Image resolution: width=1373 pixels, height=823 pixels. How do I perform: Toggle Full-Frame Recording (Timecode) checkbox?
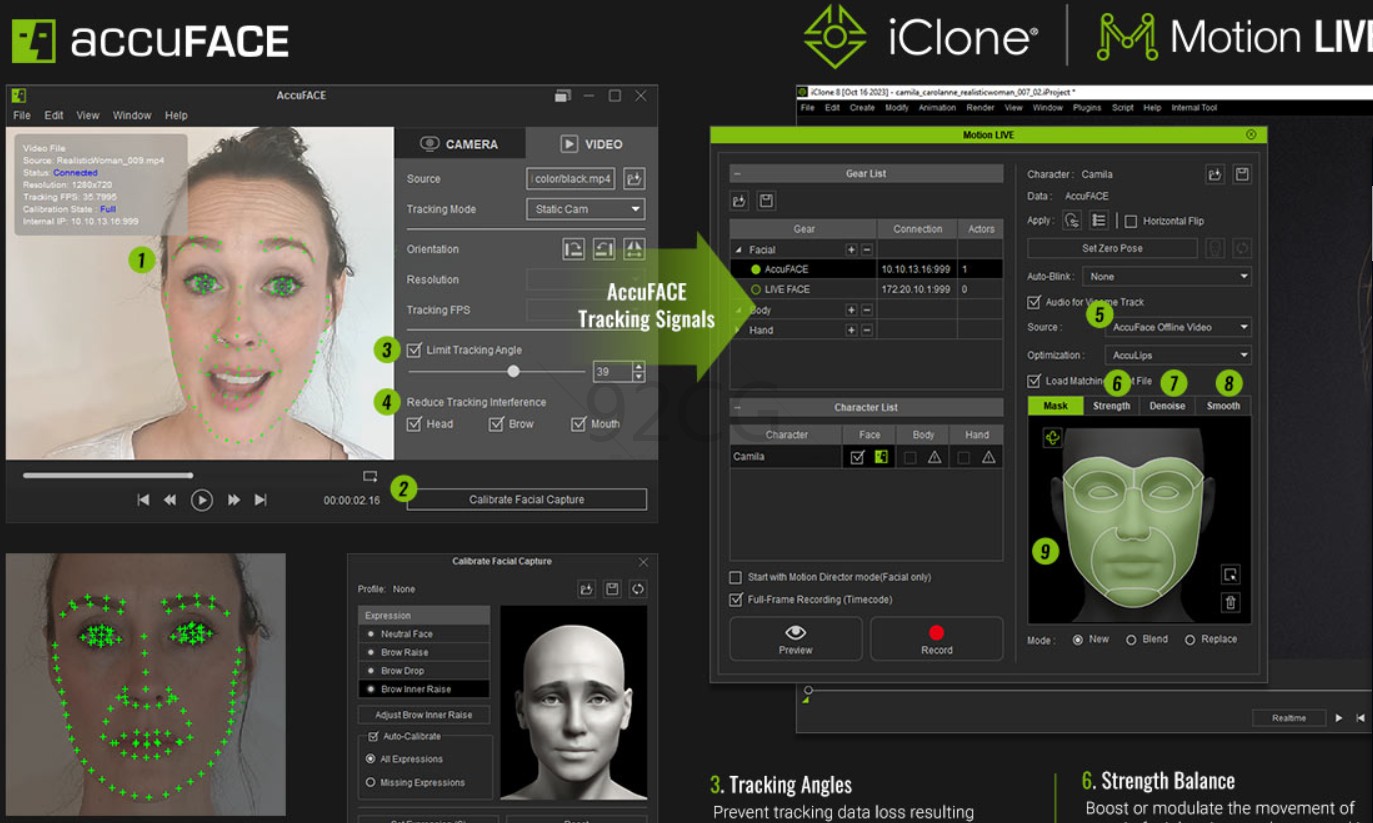736,600
